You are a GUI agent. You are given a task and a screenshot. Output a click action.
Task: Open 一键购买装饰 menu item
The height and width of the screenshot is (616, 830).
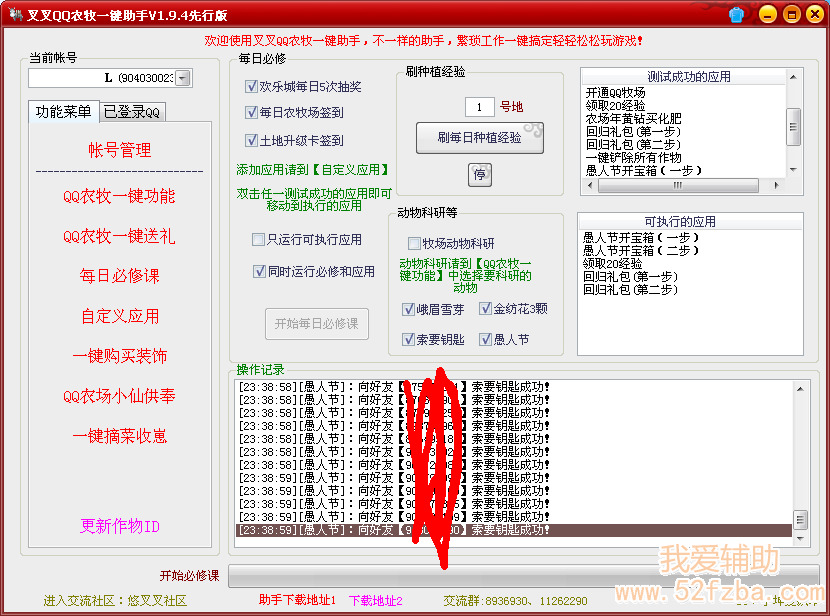tap(120, 356)
